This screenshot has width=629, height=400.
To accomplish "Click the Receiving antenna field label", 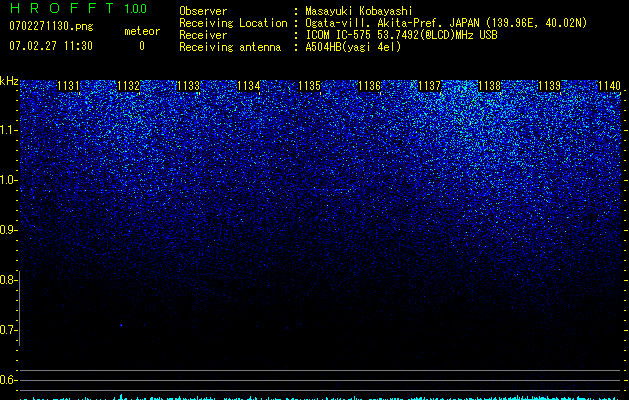I will coord(230,47).
